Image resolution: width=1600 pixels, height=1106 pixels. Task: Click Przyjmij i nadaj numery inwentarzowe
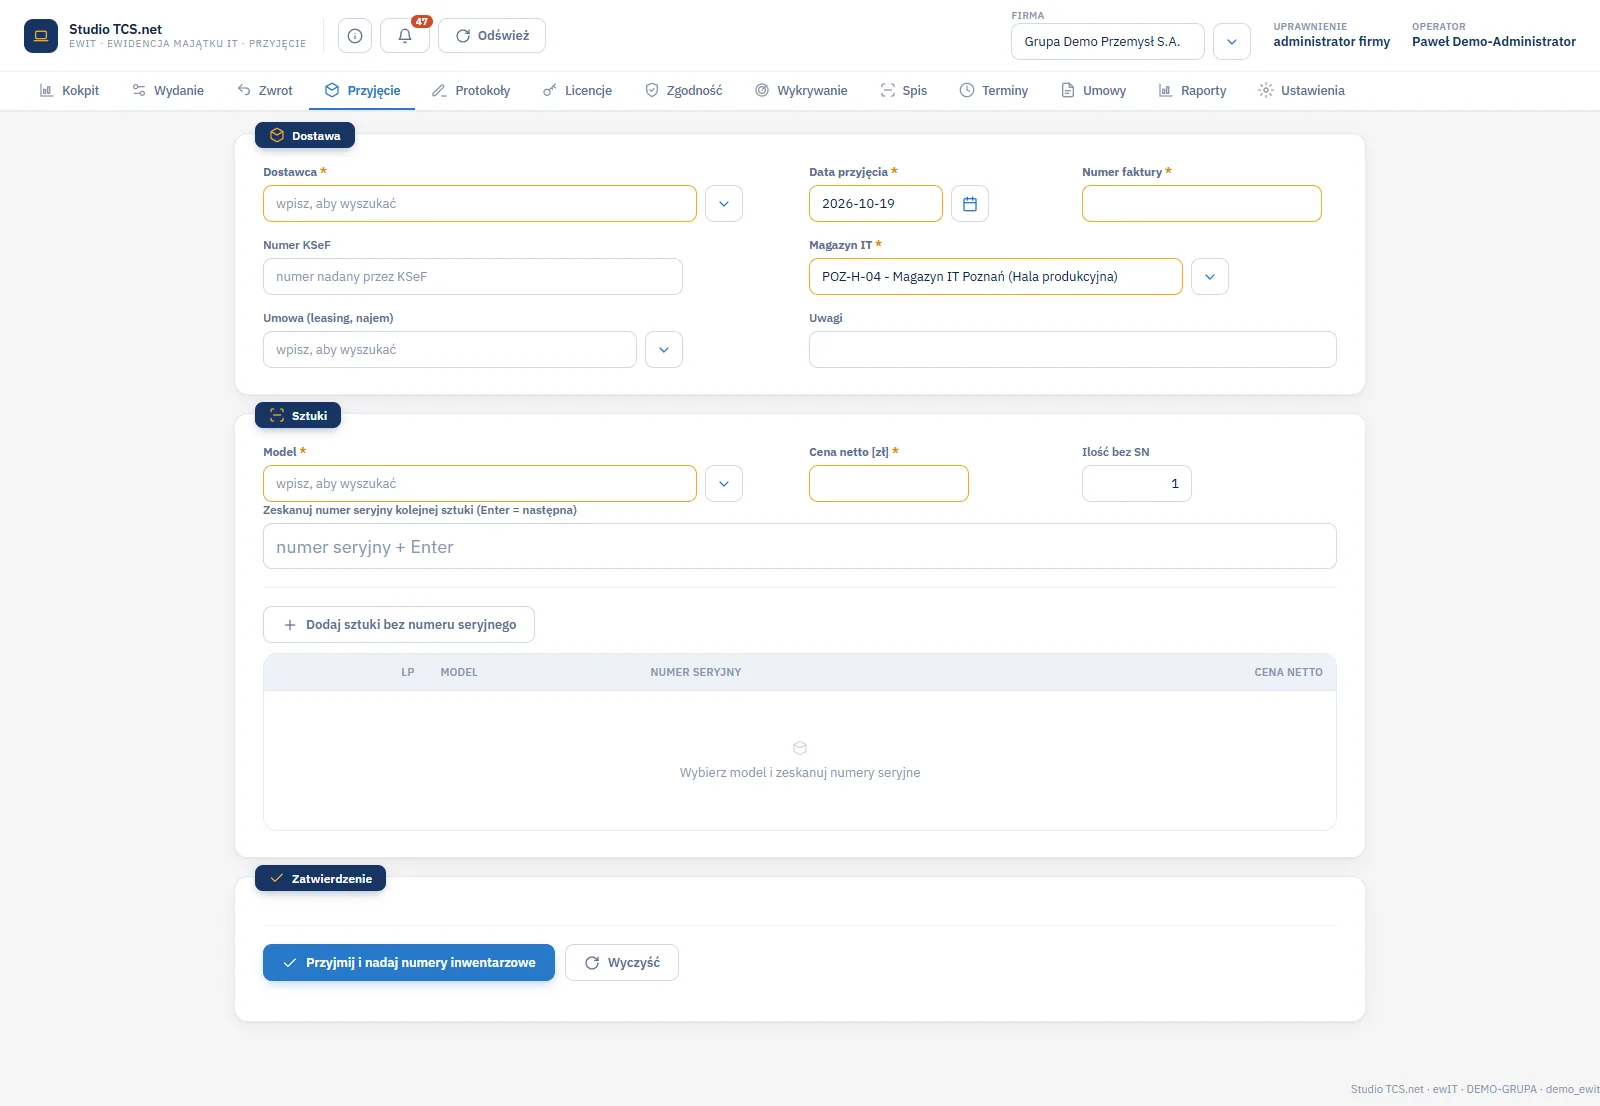409,963
